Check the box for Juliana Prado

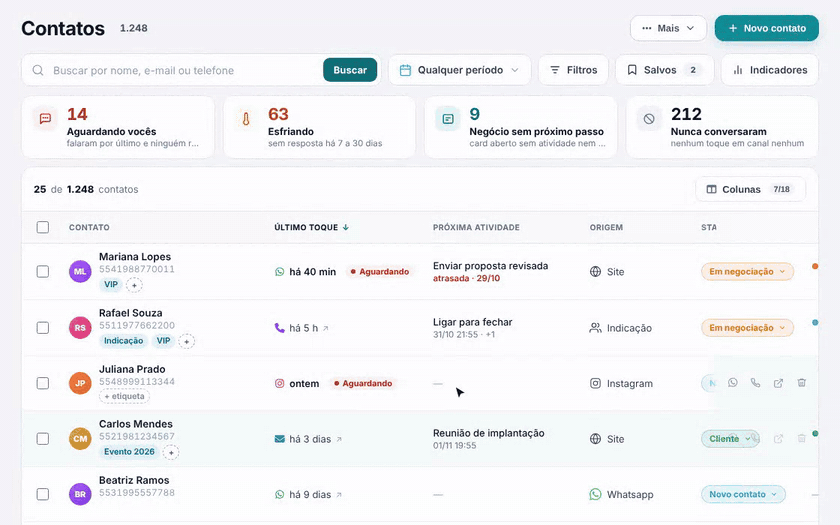(x=43, y=384)
